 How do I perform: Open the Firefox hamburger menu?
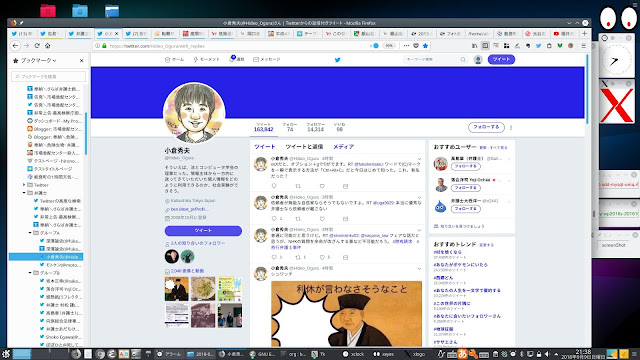[583, 46]
